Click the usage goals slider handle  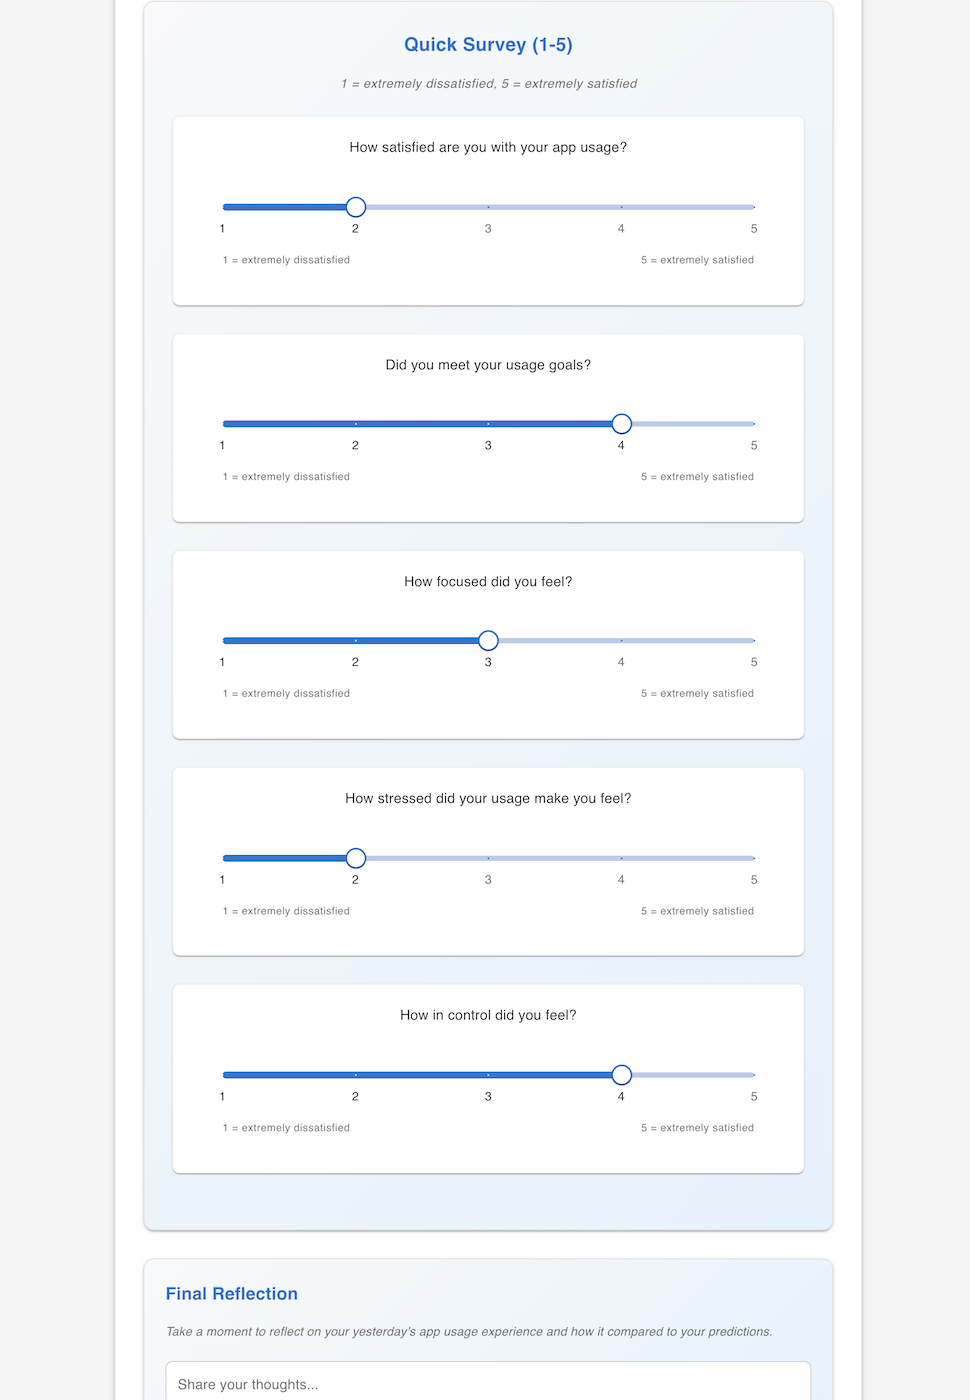click(621, 424)
